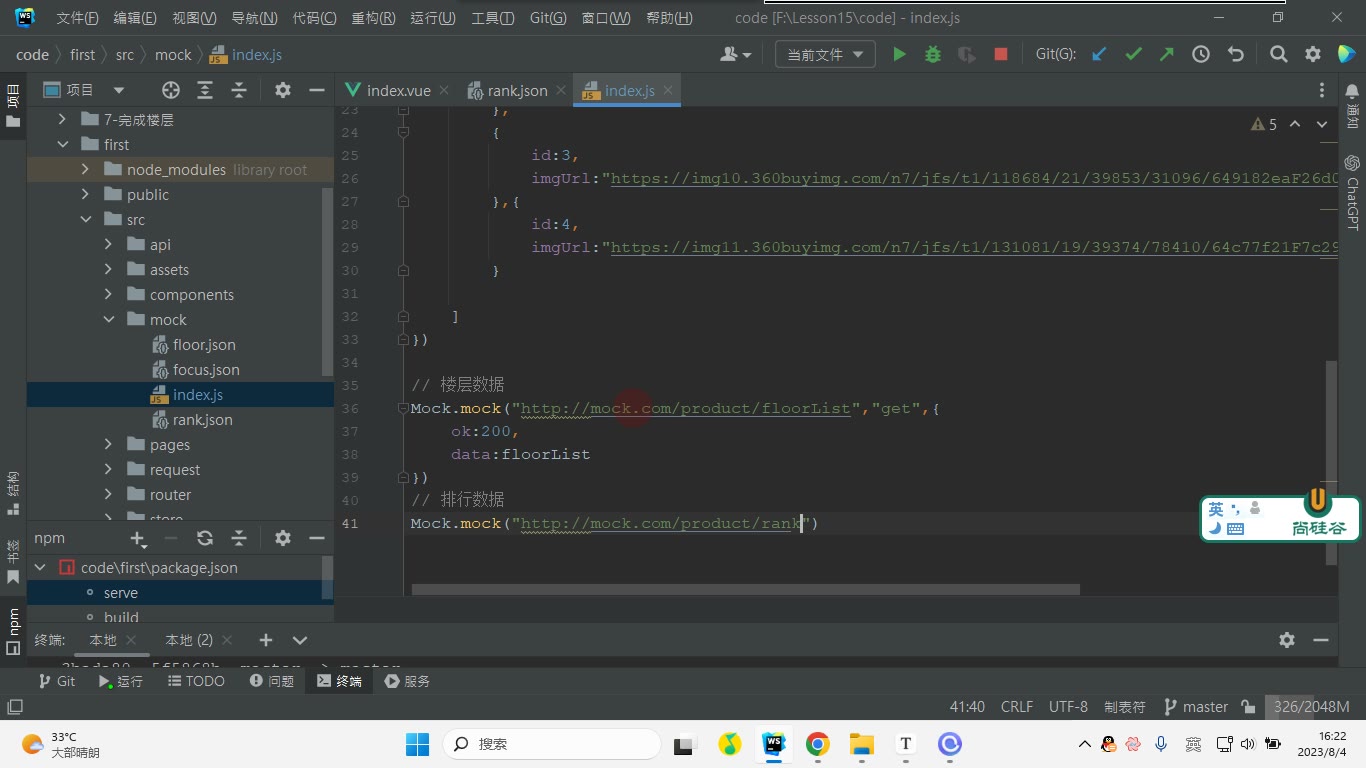
Task: Commit changes using the green checkmark
Action: 1133,55
